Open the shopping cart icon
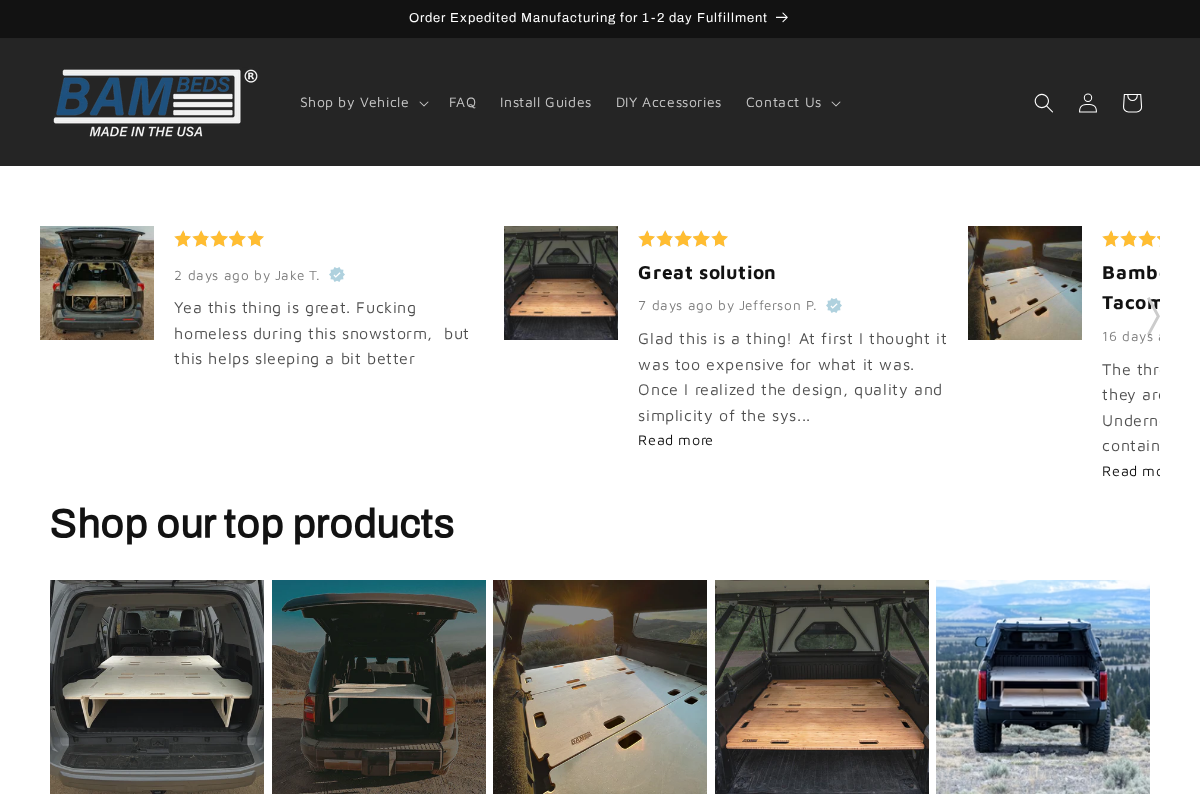1200x800 pixels. point(1130,102)
